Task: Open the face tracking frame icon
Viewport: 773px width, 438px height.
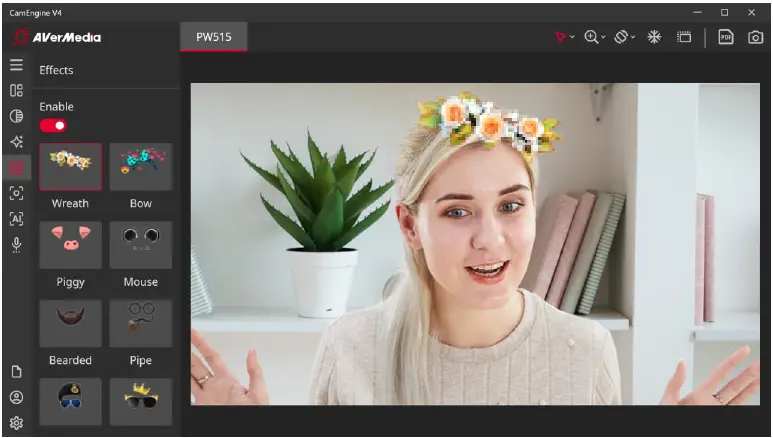Action: click(x=16, y=193)
